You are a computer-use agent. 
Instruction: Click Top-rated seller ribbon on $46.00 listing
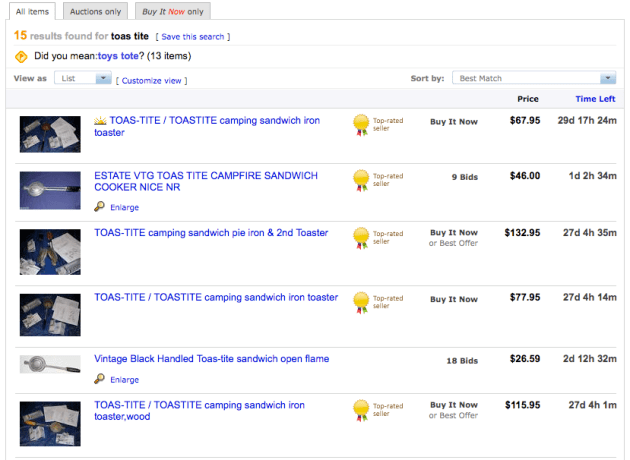(361, 180)
